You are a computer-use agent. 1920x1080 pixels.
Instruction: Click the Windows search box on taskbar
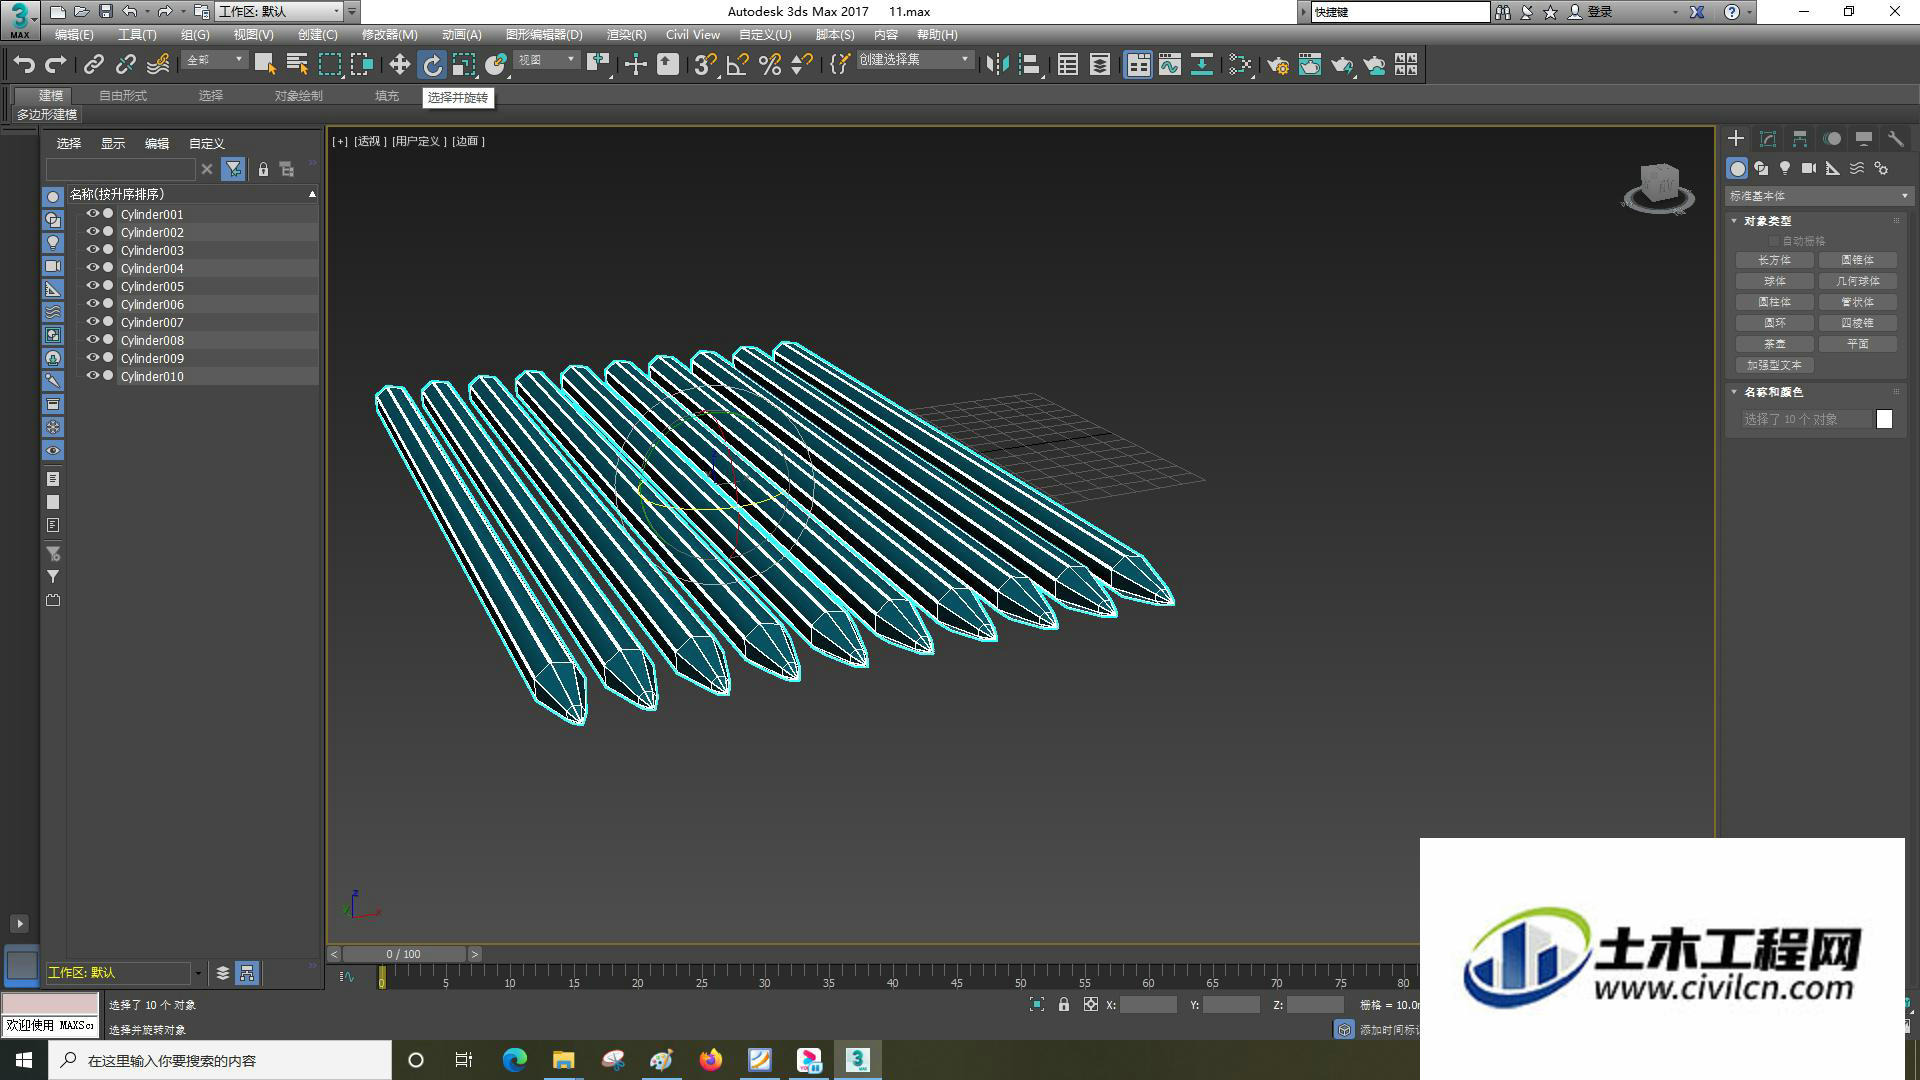pyautogui.click(x=220, y=1060)
